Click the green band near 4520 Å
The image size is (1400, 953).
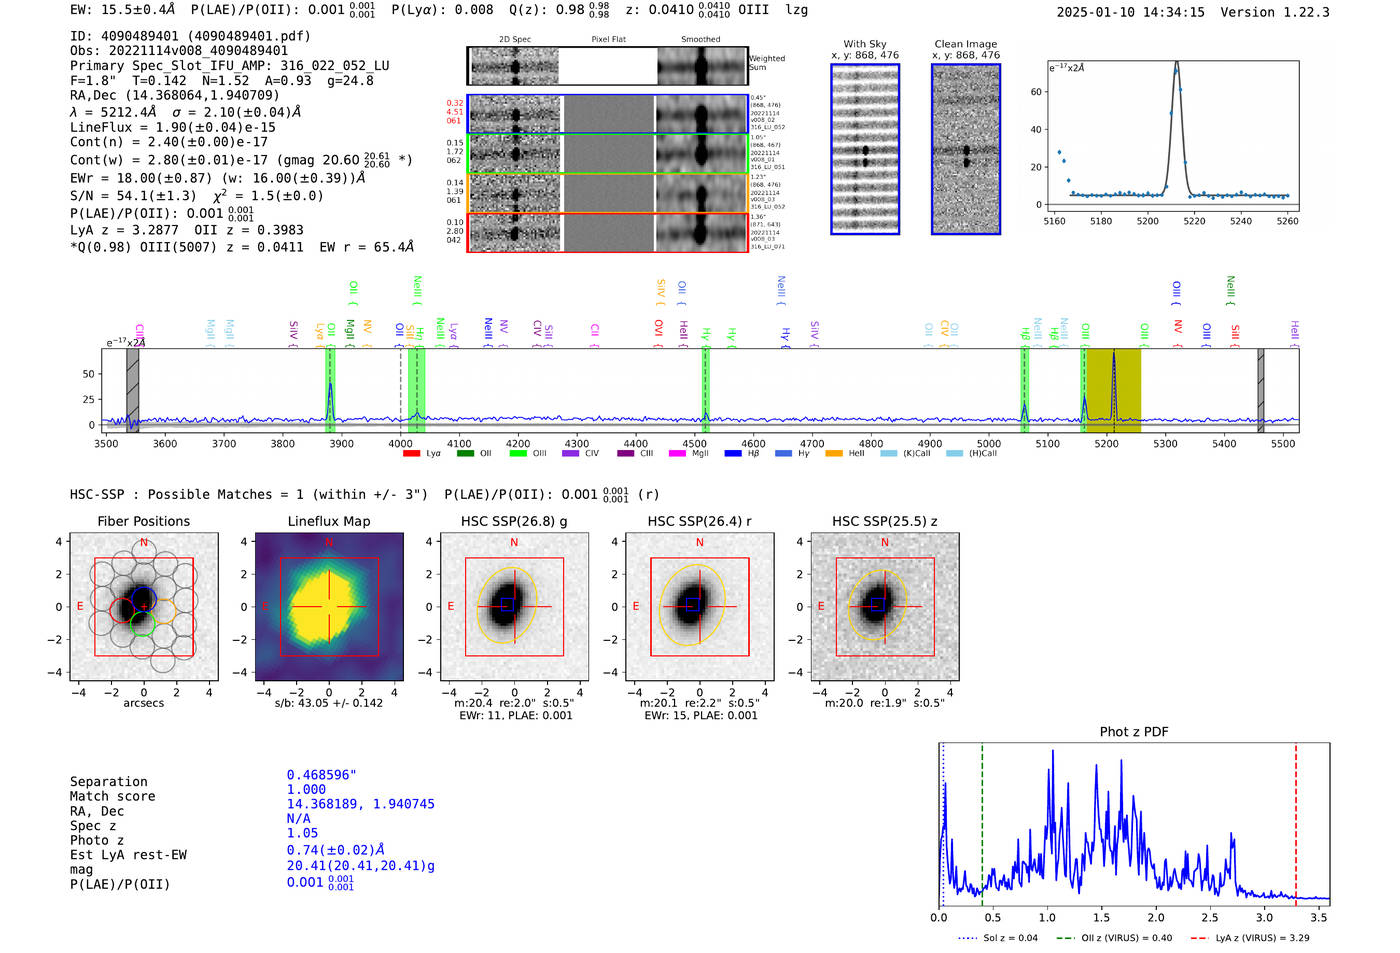[706, 390]
